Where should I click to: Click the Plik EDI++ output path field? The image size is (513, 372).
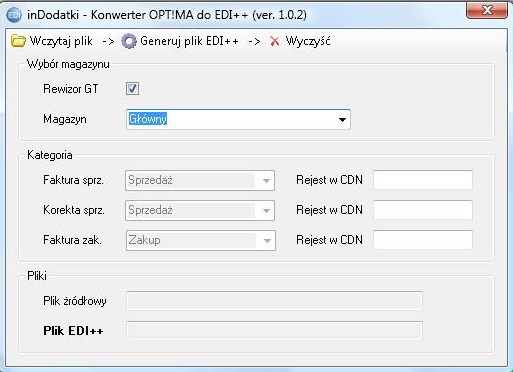pyautogui.click(x=274, y=331)
